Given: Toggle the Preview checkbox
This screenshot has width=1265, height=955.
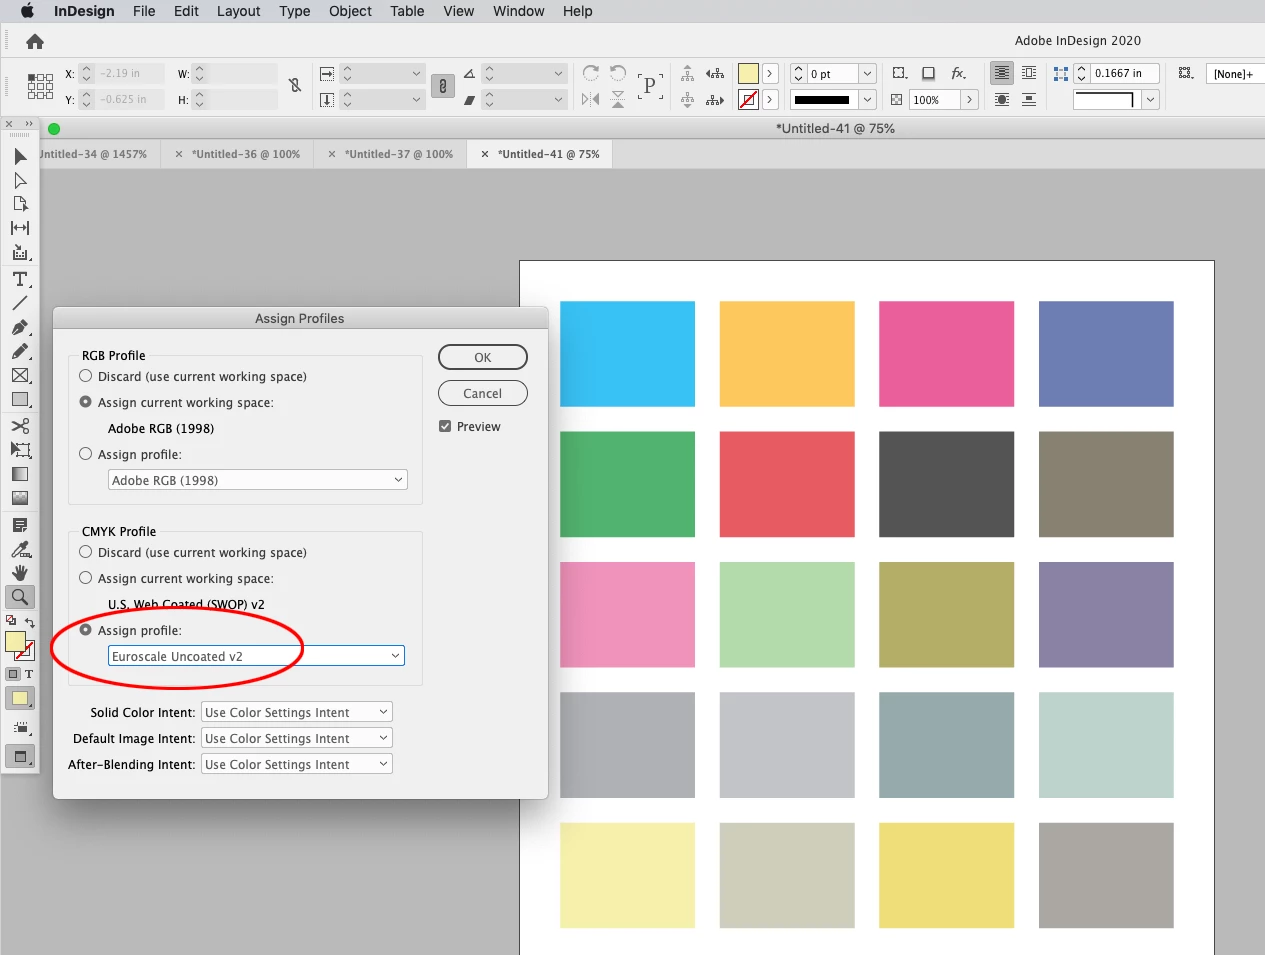Looking at the screenshot, I should 445,426.
